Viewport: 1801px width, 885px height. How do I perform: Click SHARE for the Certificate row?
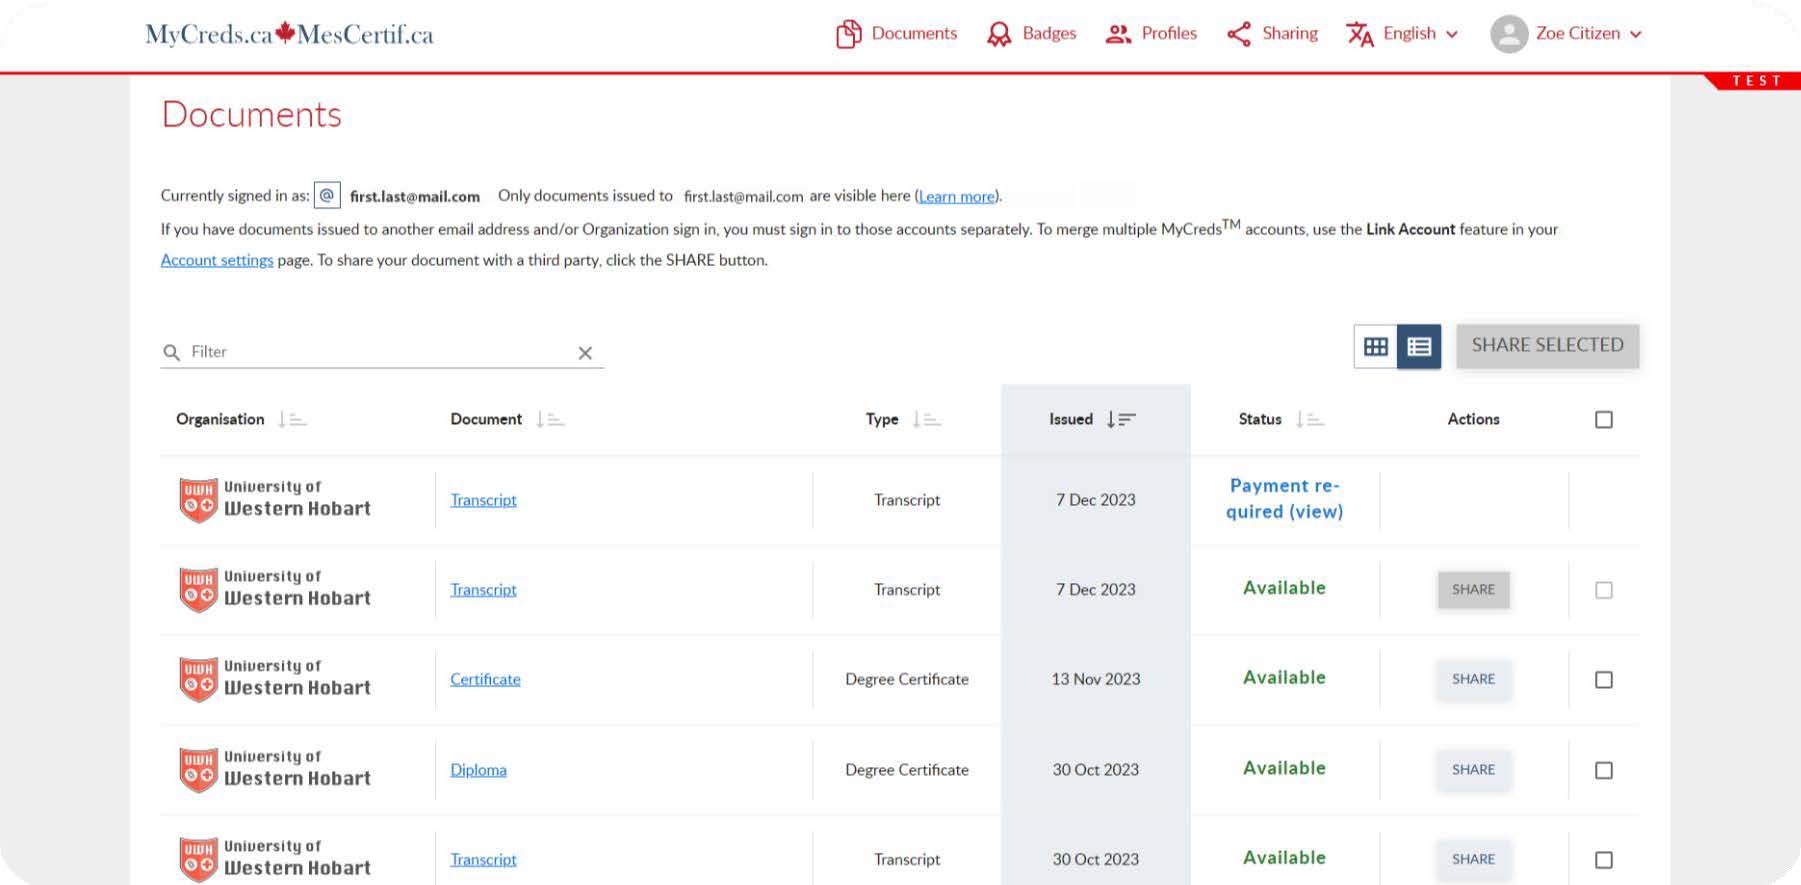(x=1473, y=678)
